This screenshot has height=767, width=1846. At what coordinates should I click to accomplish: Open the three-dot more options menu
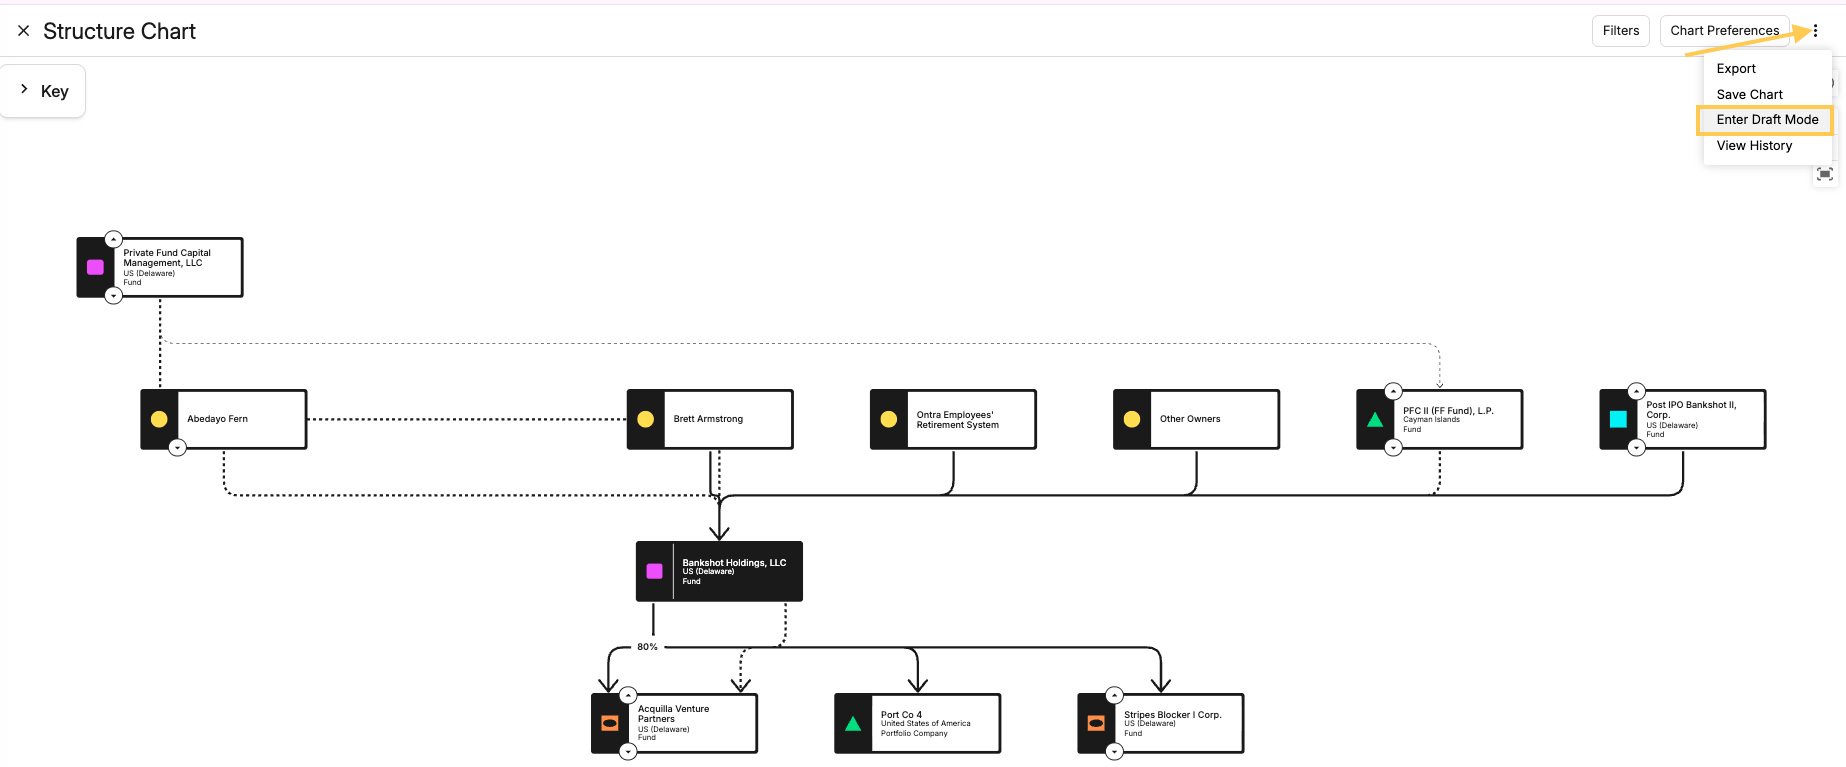(1815, 31)
